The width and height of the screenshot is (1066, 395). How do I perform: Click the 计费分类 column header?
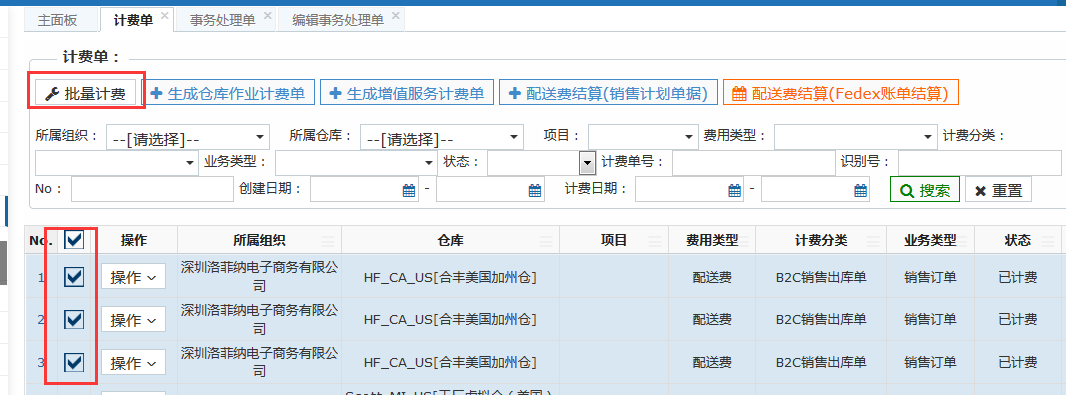tap(821, 240)
